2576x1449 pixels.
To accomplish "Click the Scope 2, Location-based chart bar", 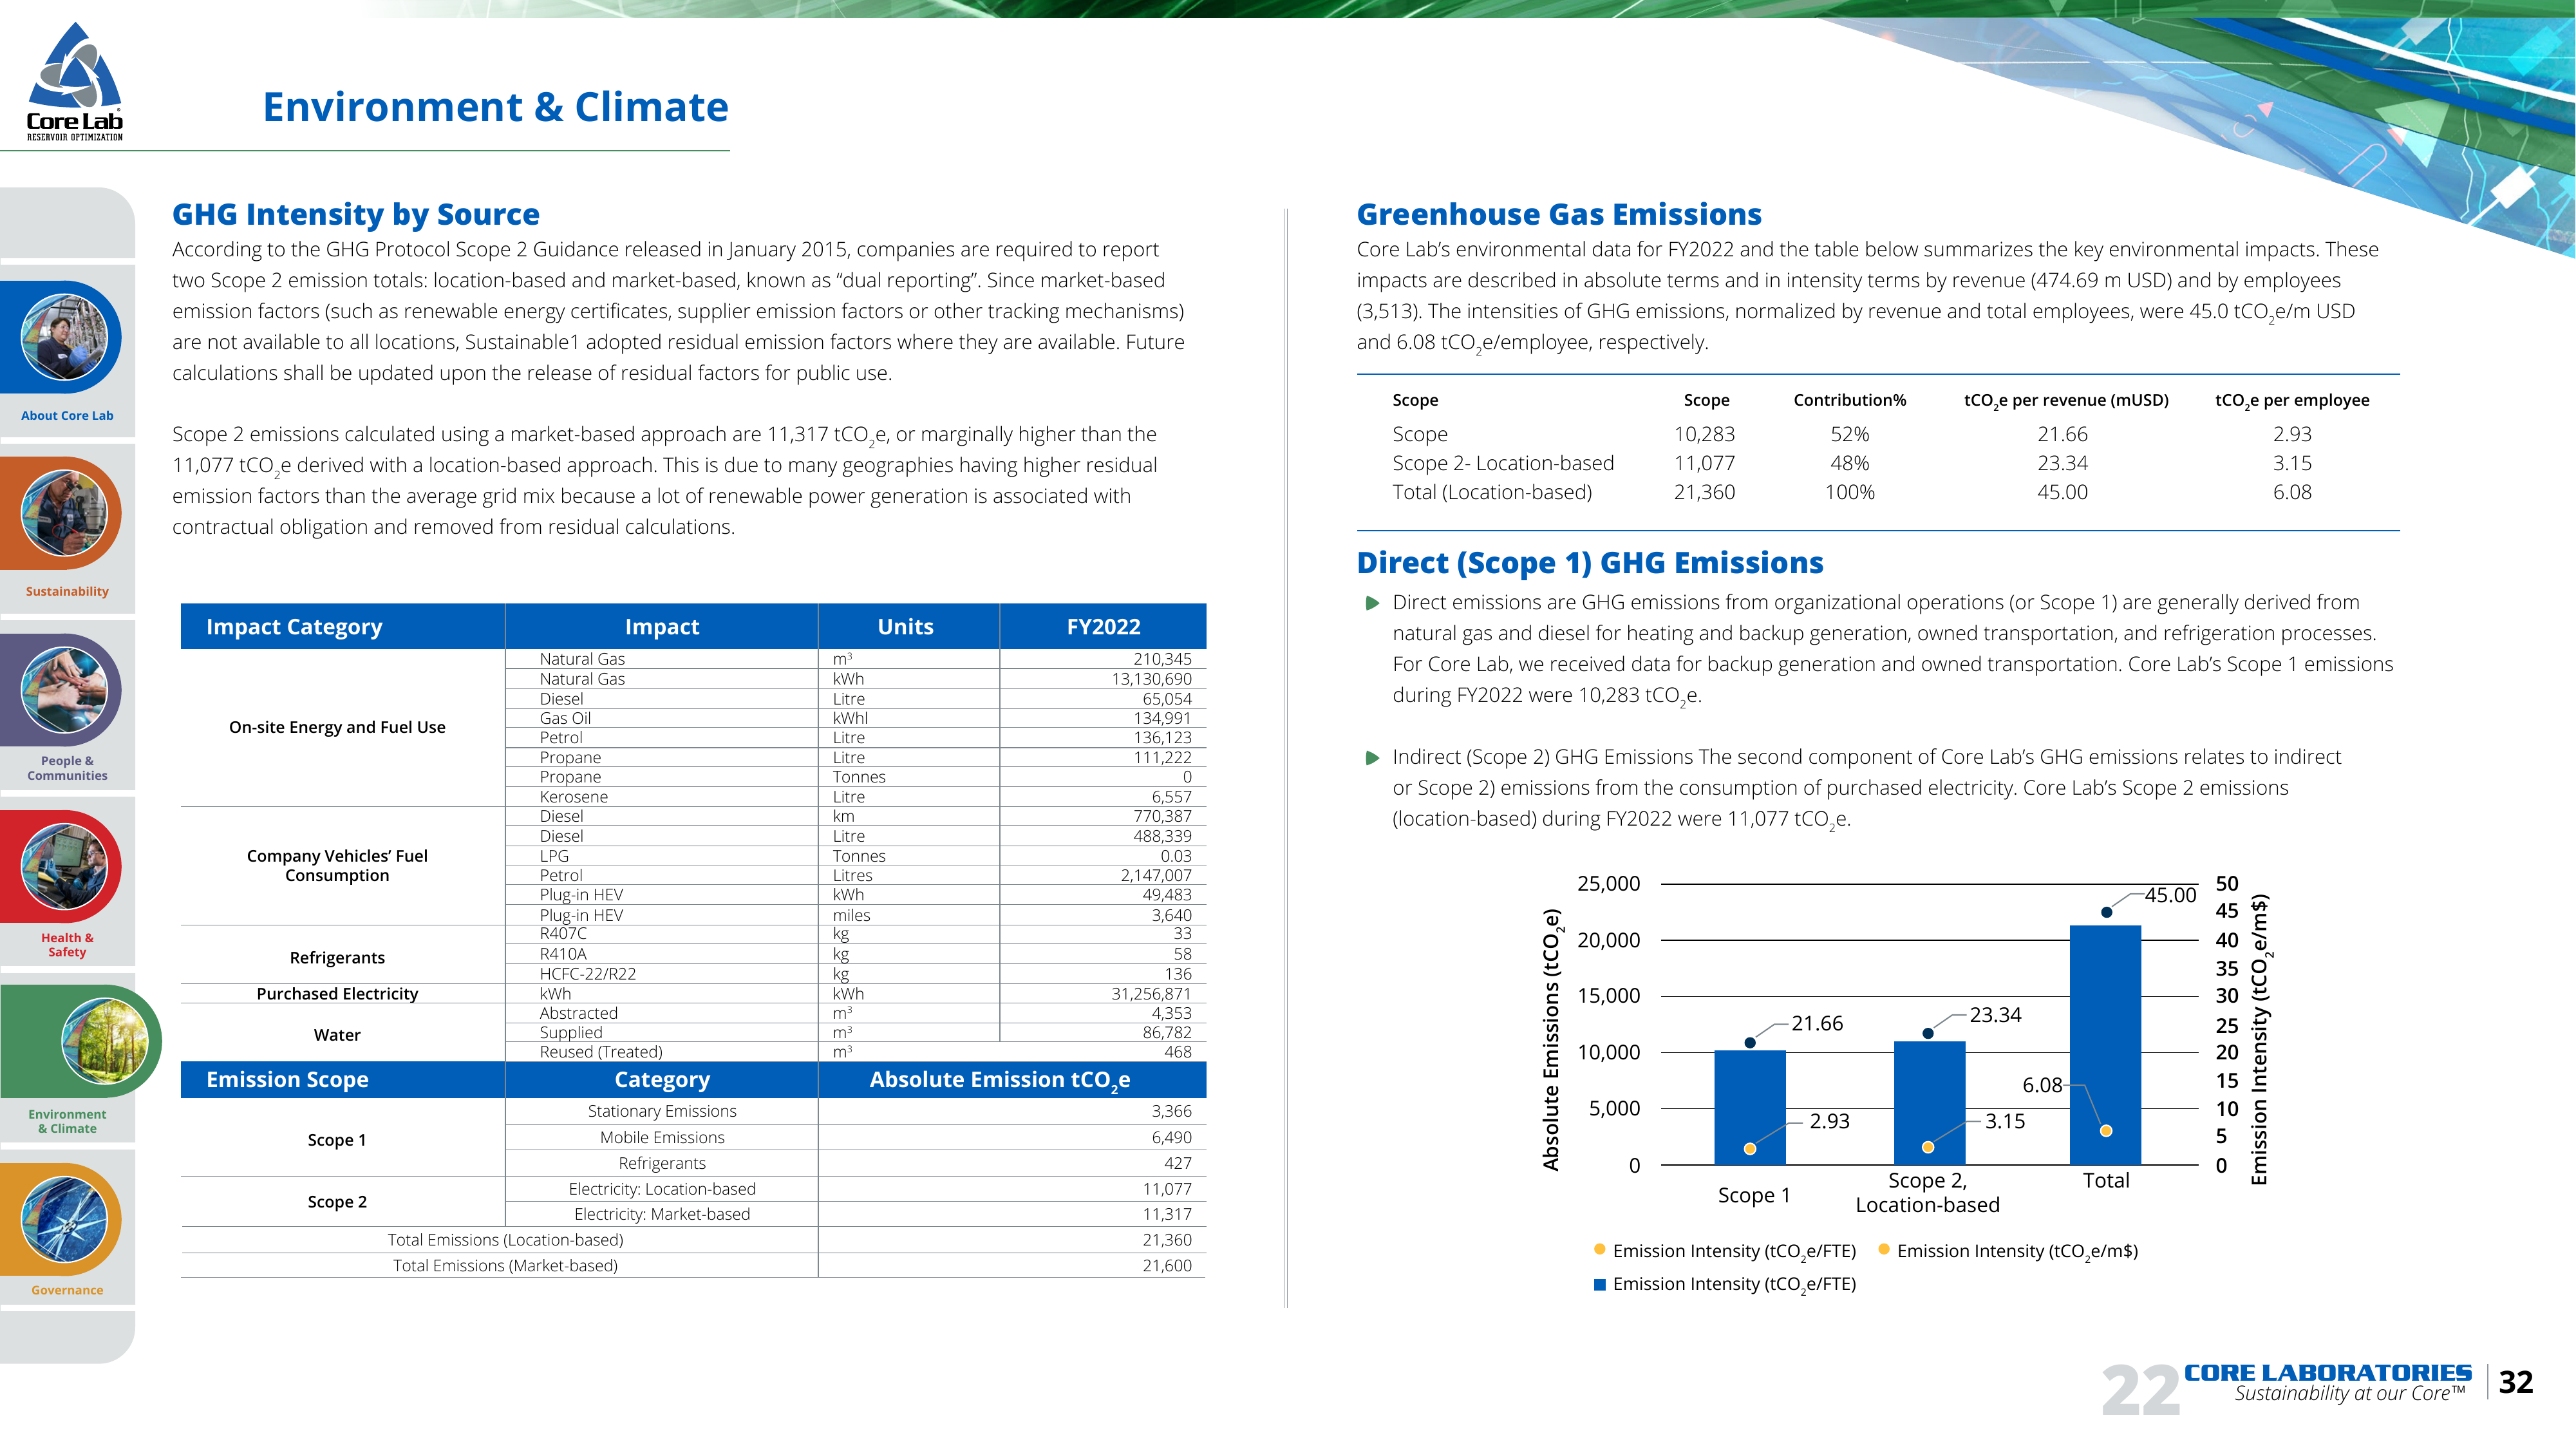I will pyautogui.click(x=1930, y=1103).
